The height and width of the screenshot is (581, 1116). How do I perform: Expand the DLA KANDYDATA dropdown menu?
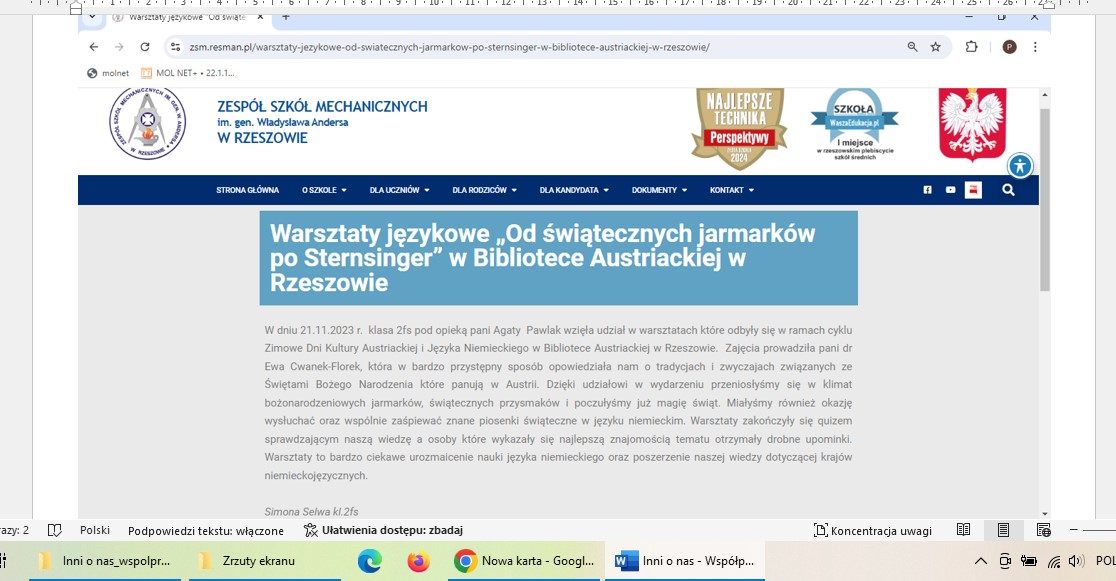pos(574,190)
